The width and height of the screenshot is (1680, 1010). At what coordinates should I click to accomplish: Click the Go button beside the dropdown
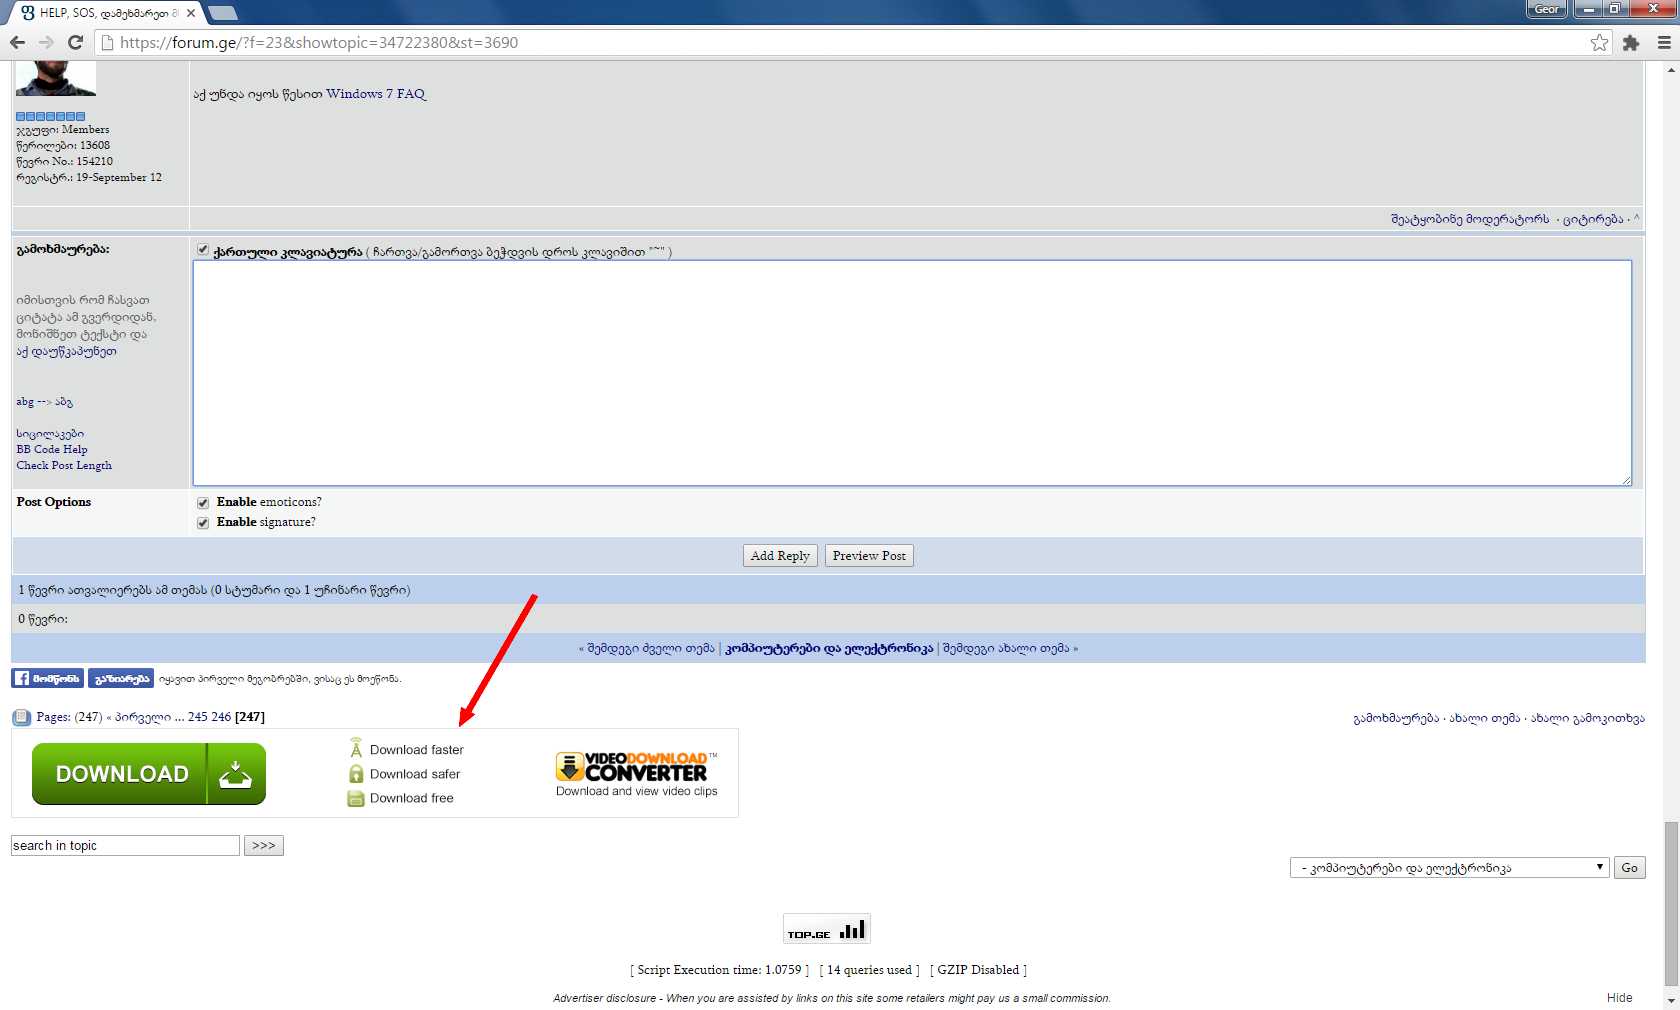tap(1630, 868)
